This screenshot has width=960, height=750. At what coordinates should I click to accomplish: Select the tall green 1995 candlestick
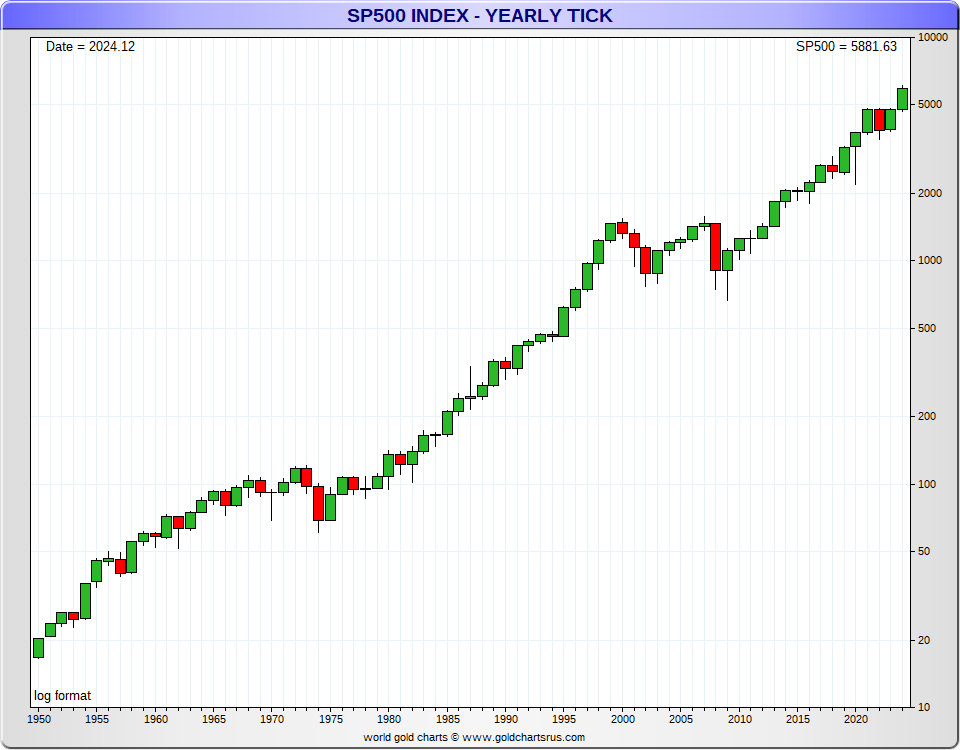point(564,321)
